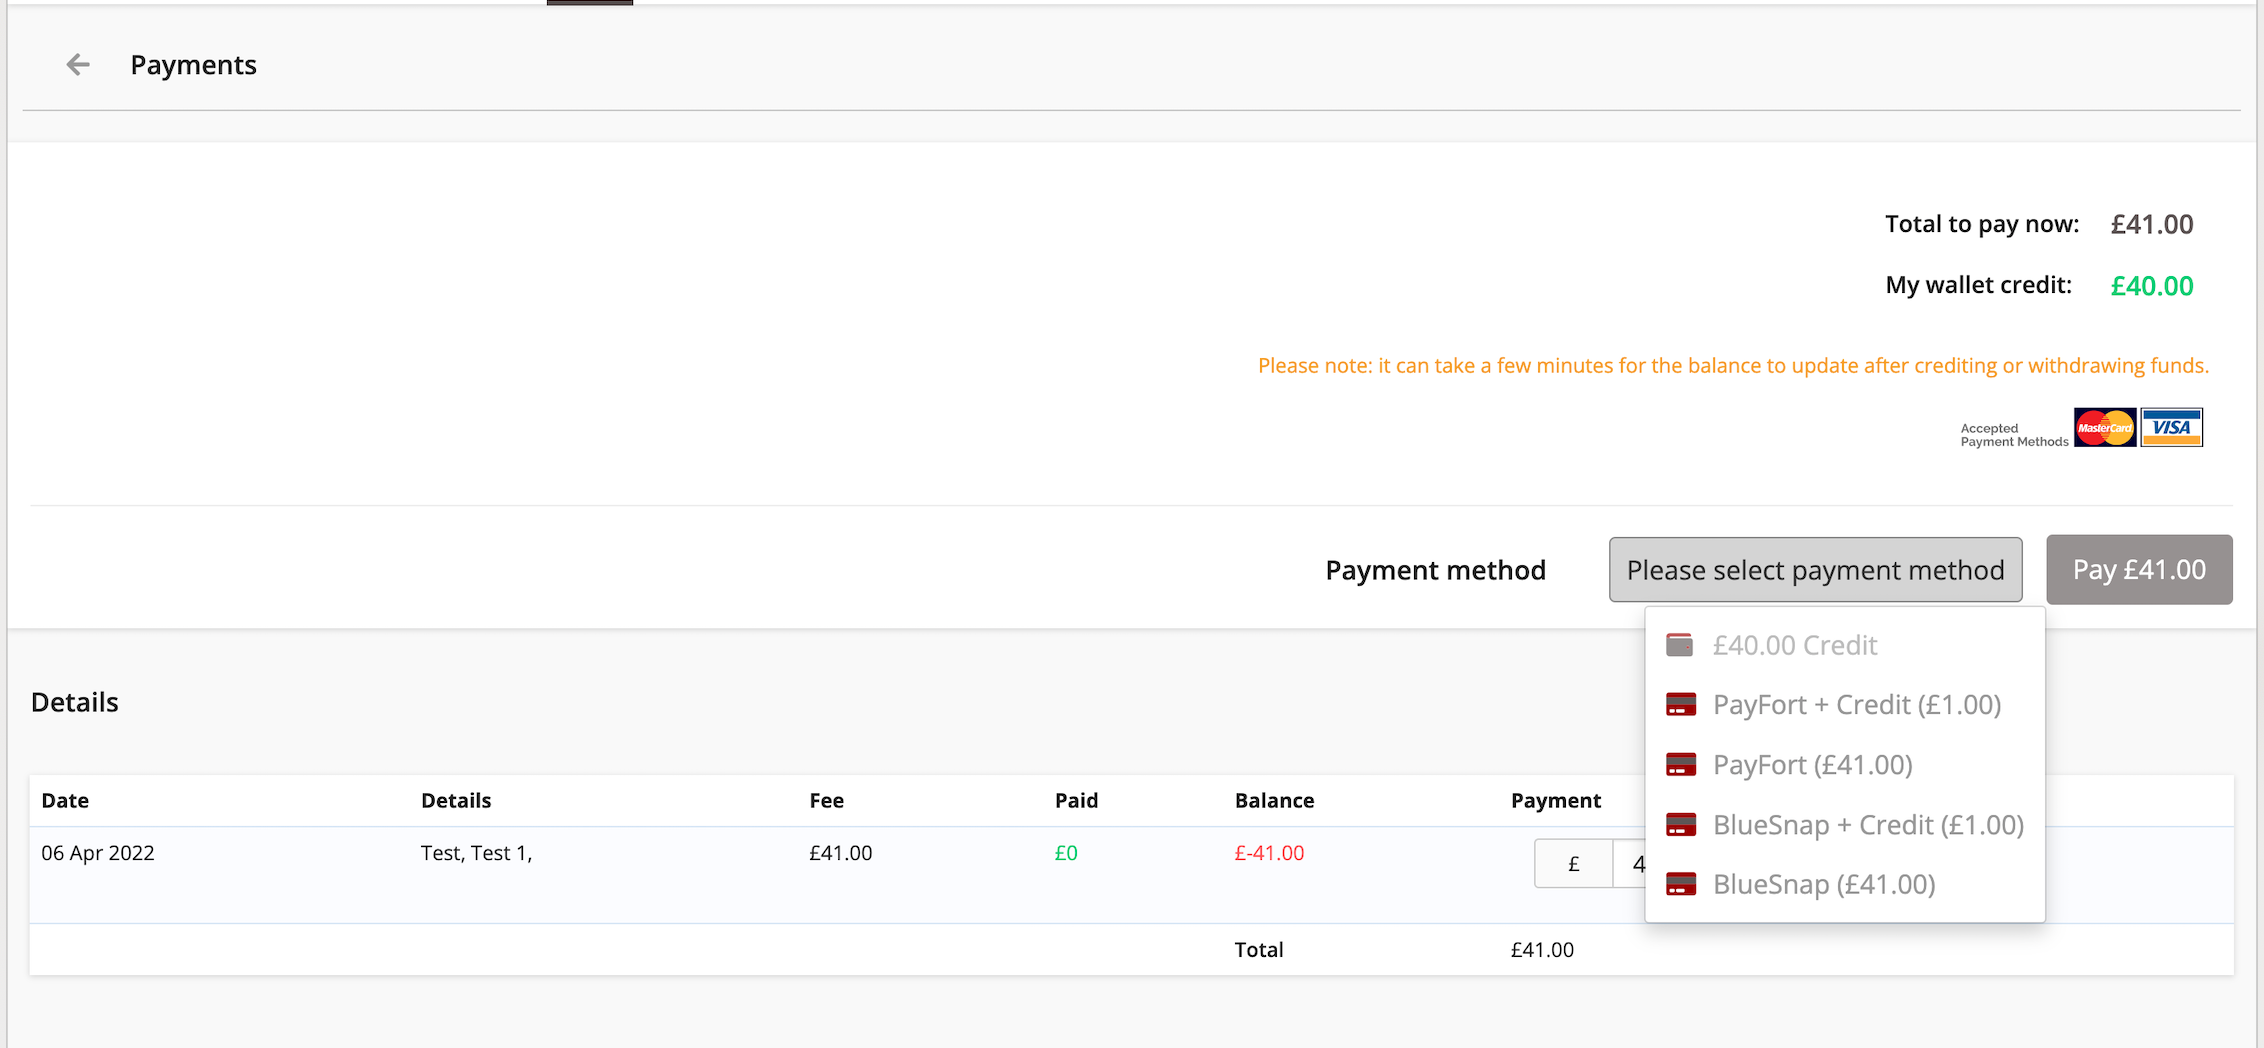Open the 'Please select payment method' dropdown
Screen dimensions: 2264x1048
tap(1815, 570)
